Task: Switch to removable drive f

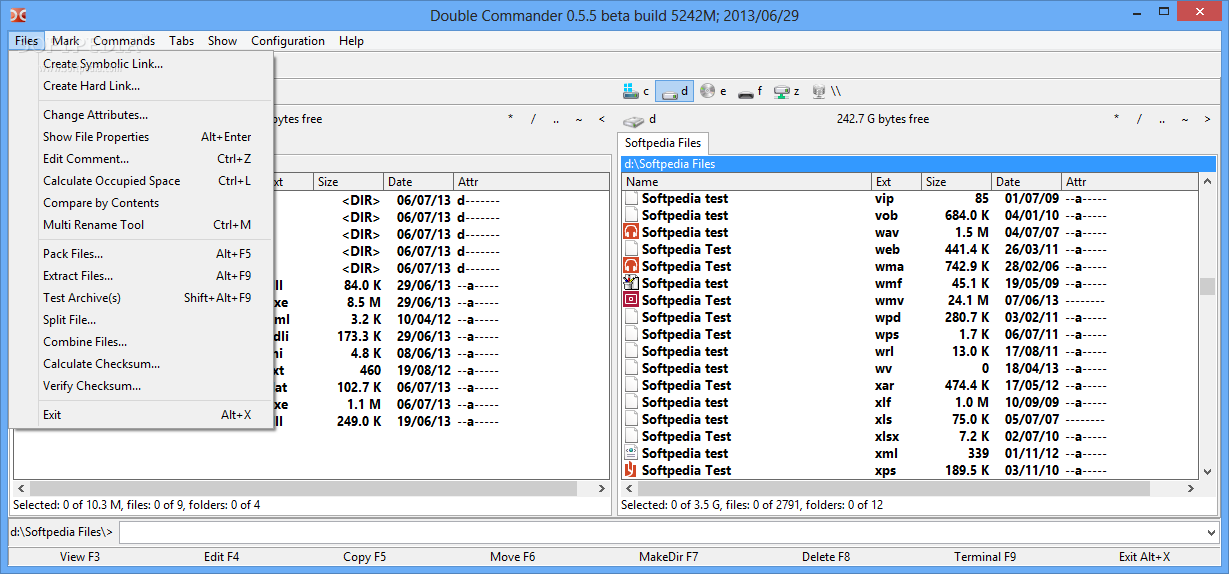Action: (x=750, y=91)
